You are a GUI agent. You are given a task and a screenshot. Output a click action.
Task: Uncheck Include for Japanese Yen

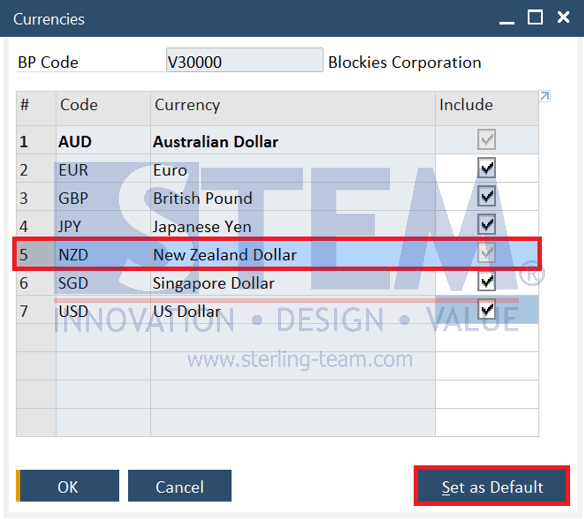[486, 225]
